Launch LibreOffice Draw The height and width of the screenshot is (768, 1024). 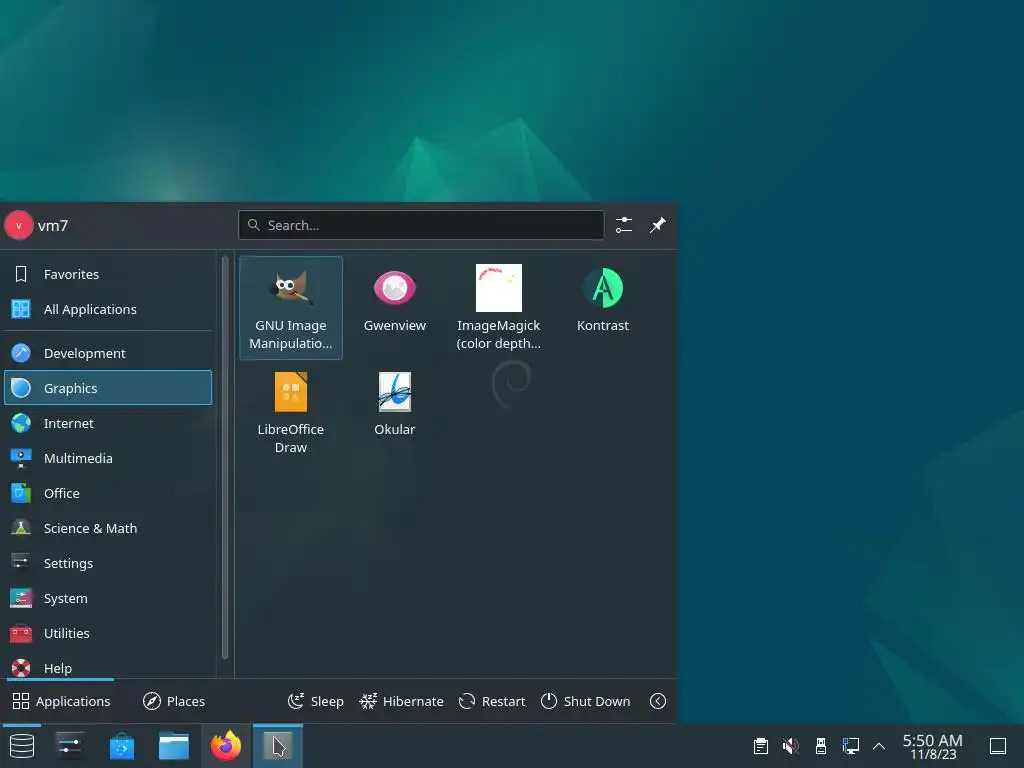291,411
